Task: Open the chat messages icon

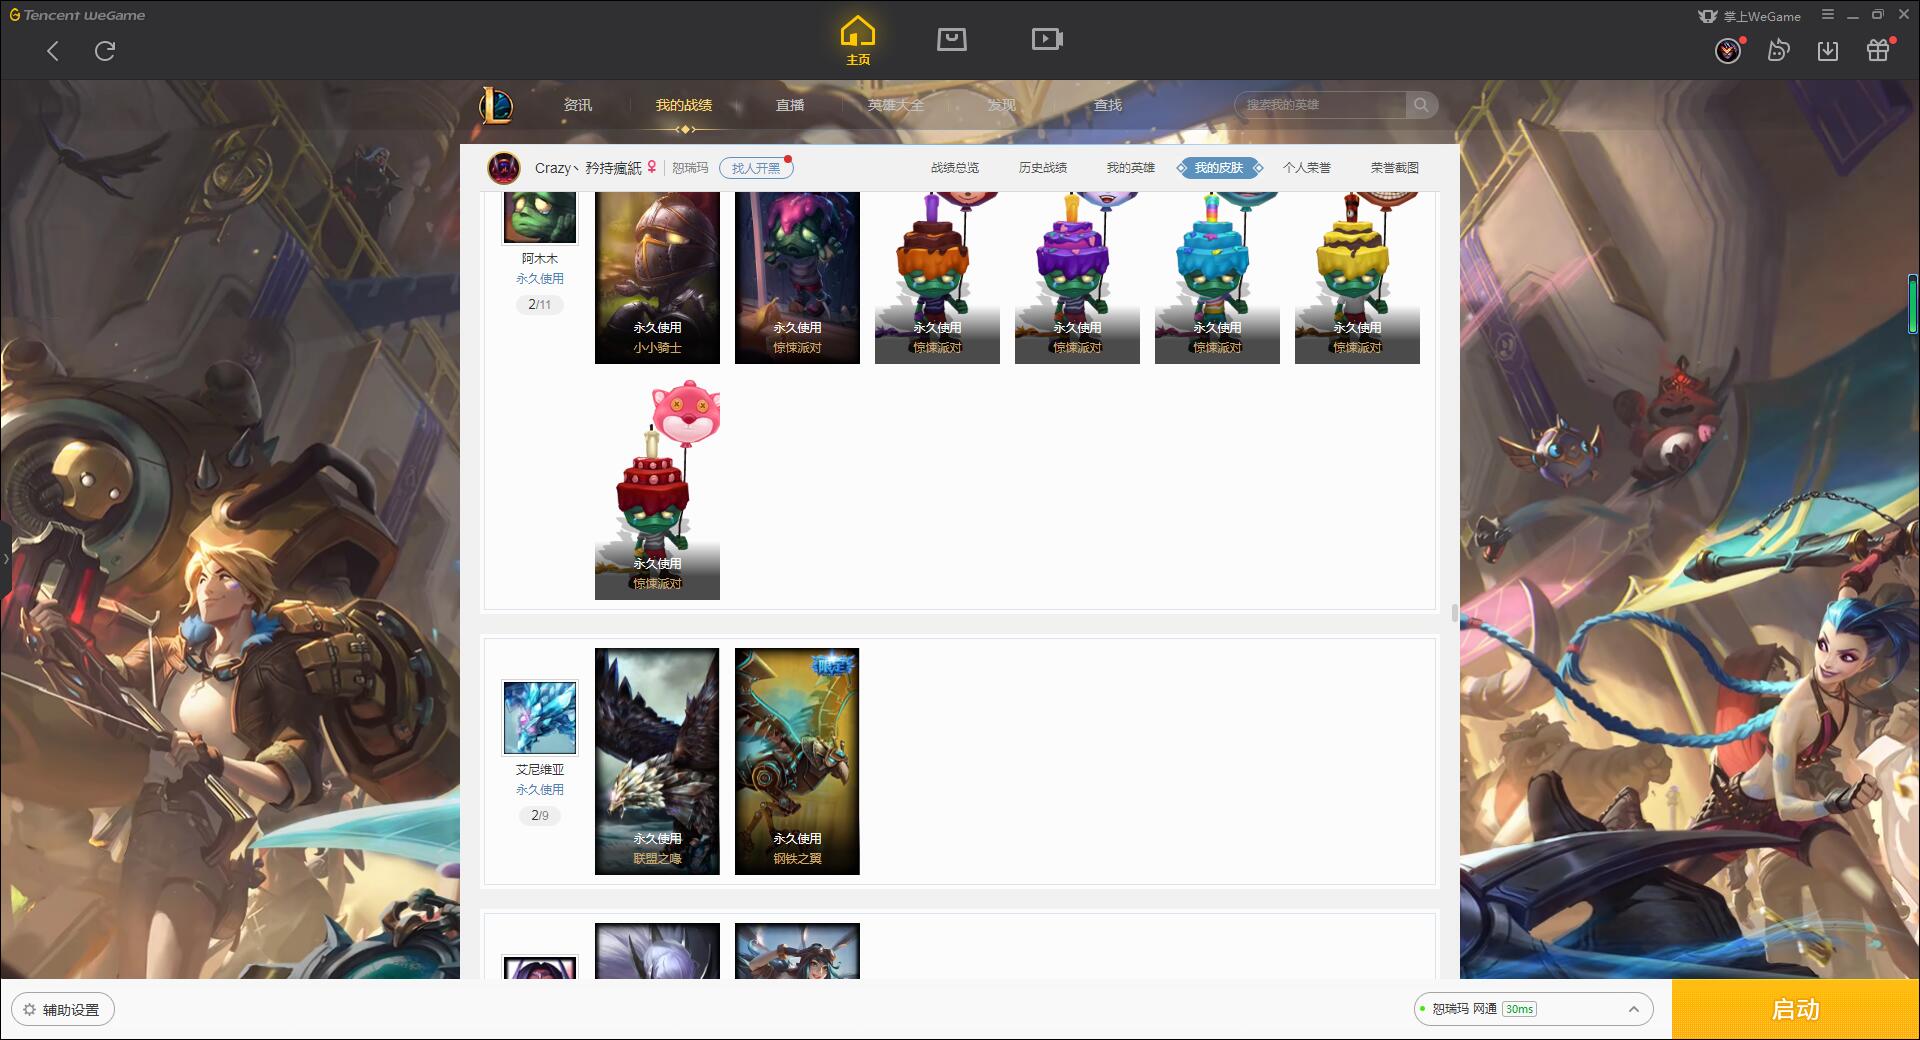Action: click(x=1778, y=50)
